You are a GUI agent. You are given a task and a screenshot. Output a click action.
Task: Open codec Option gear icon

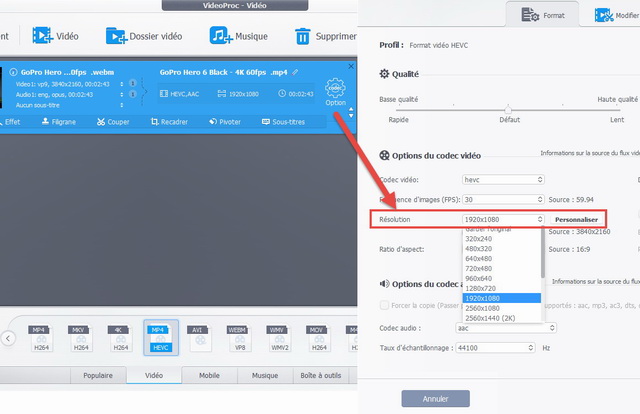pyautogui.click(x=336, y=92)
